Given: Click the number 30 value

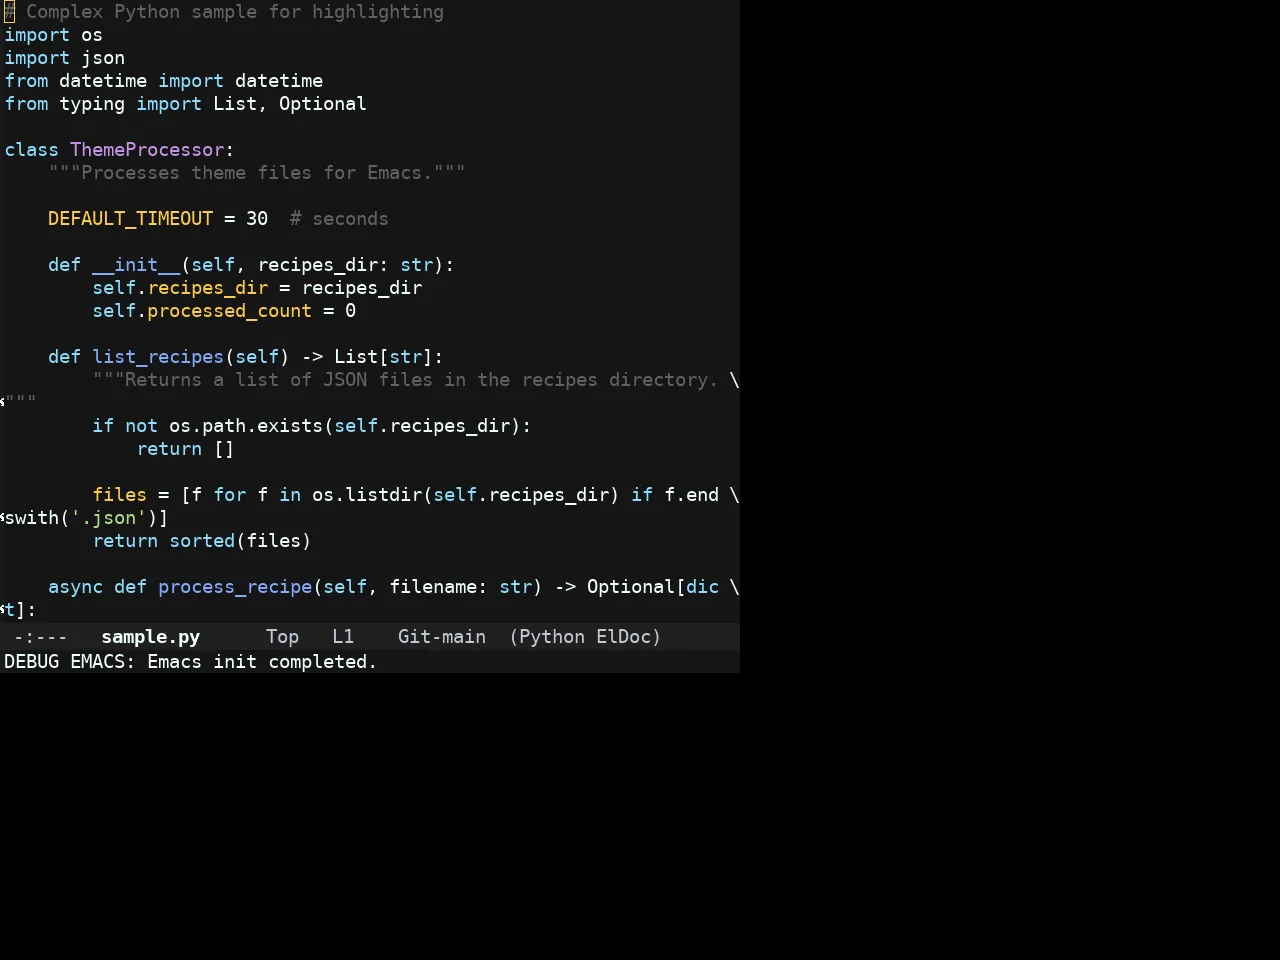Looking at the screenshot, I should pyautogui.click(x=257, y=219).
